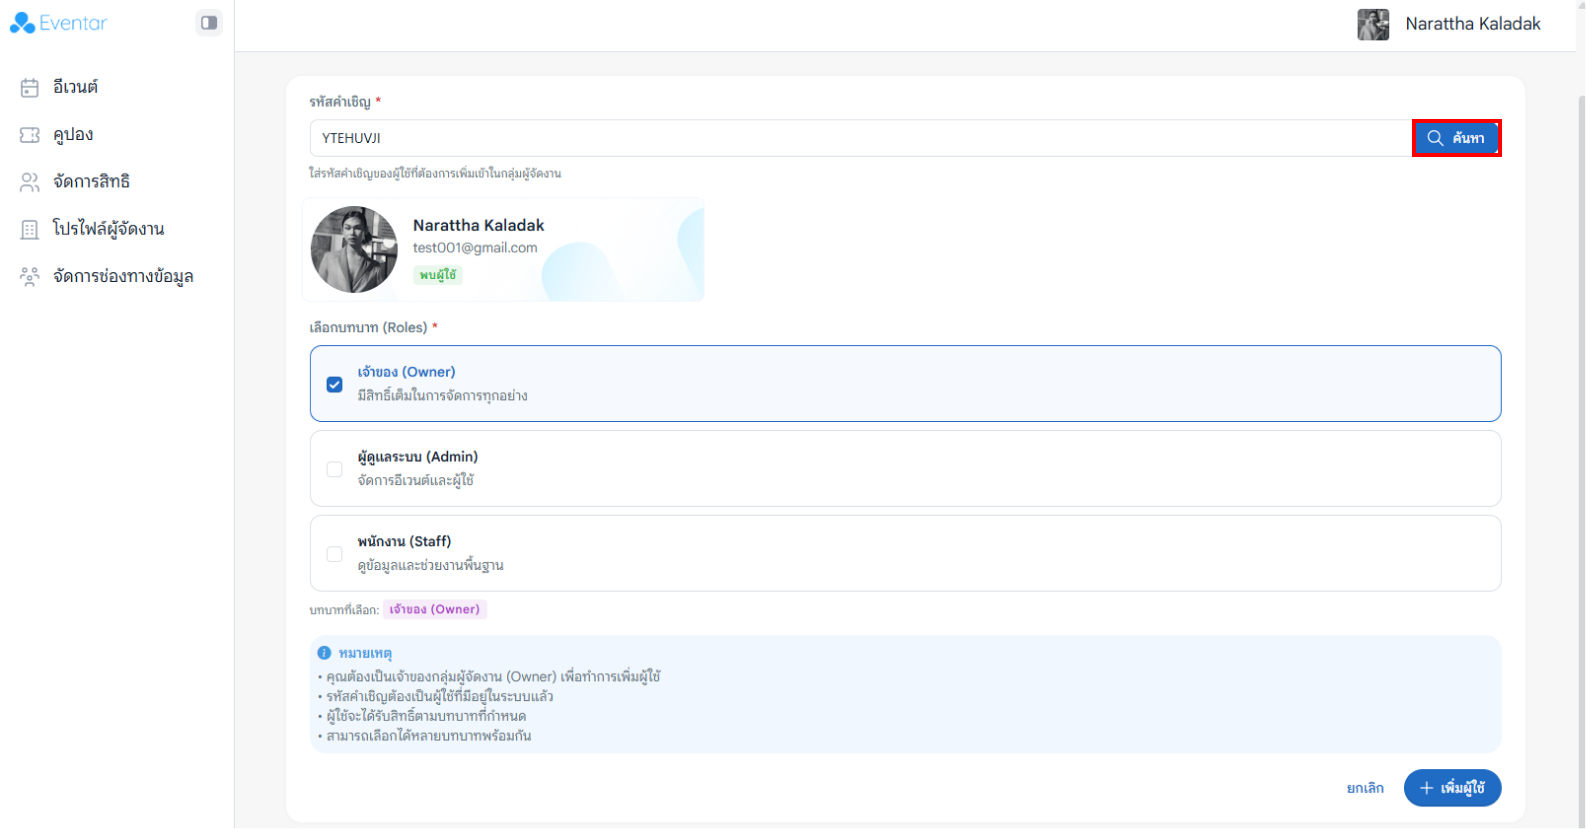Click the เพิ่มผู้ใช้ add user button
This screenshot has width=1586, height=829.
tap(1452, 788)
